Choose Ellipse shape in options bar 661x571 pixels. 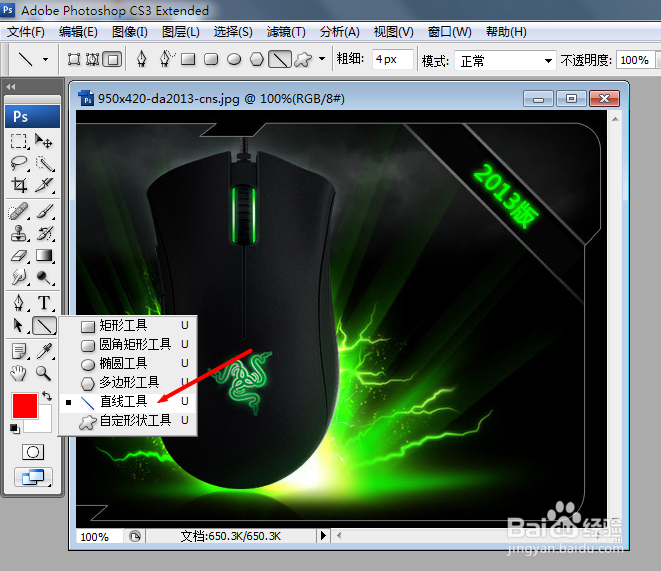pos(234,59)
